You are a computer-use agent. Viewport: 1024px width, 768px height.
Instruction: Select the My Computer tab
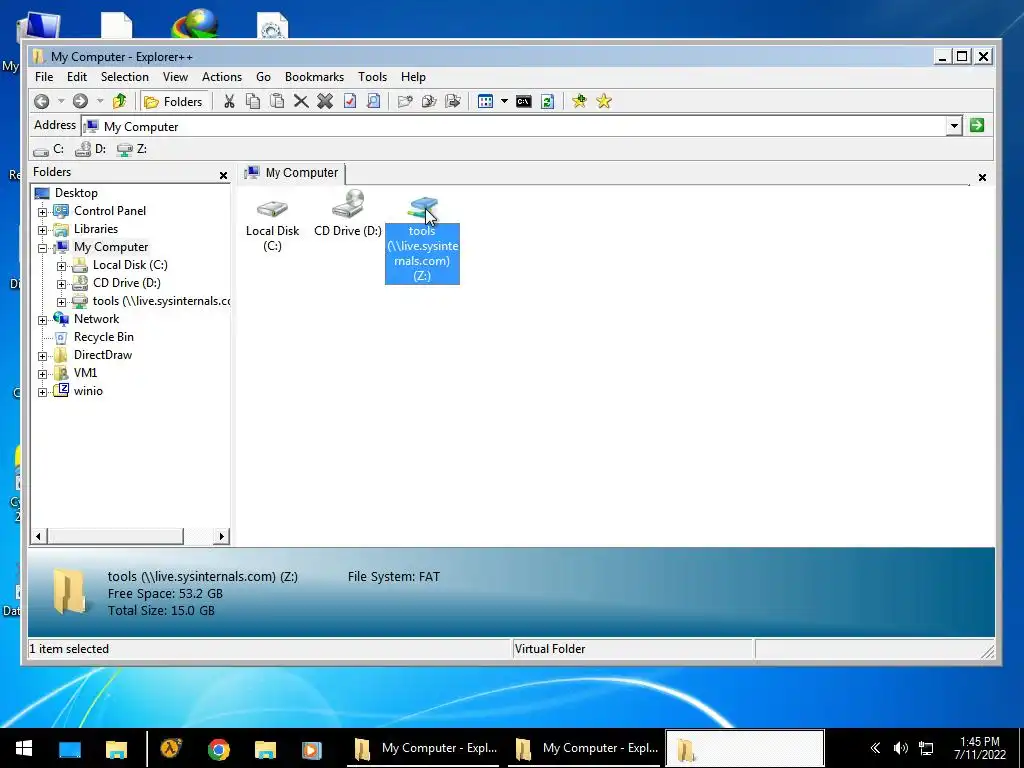tap(292, 173)
